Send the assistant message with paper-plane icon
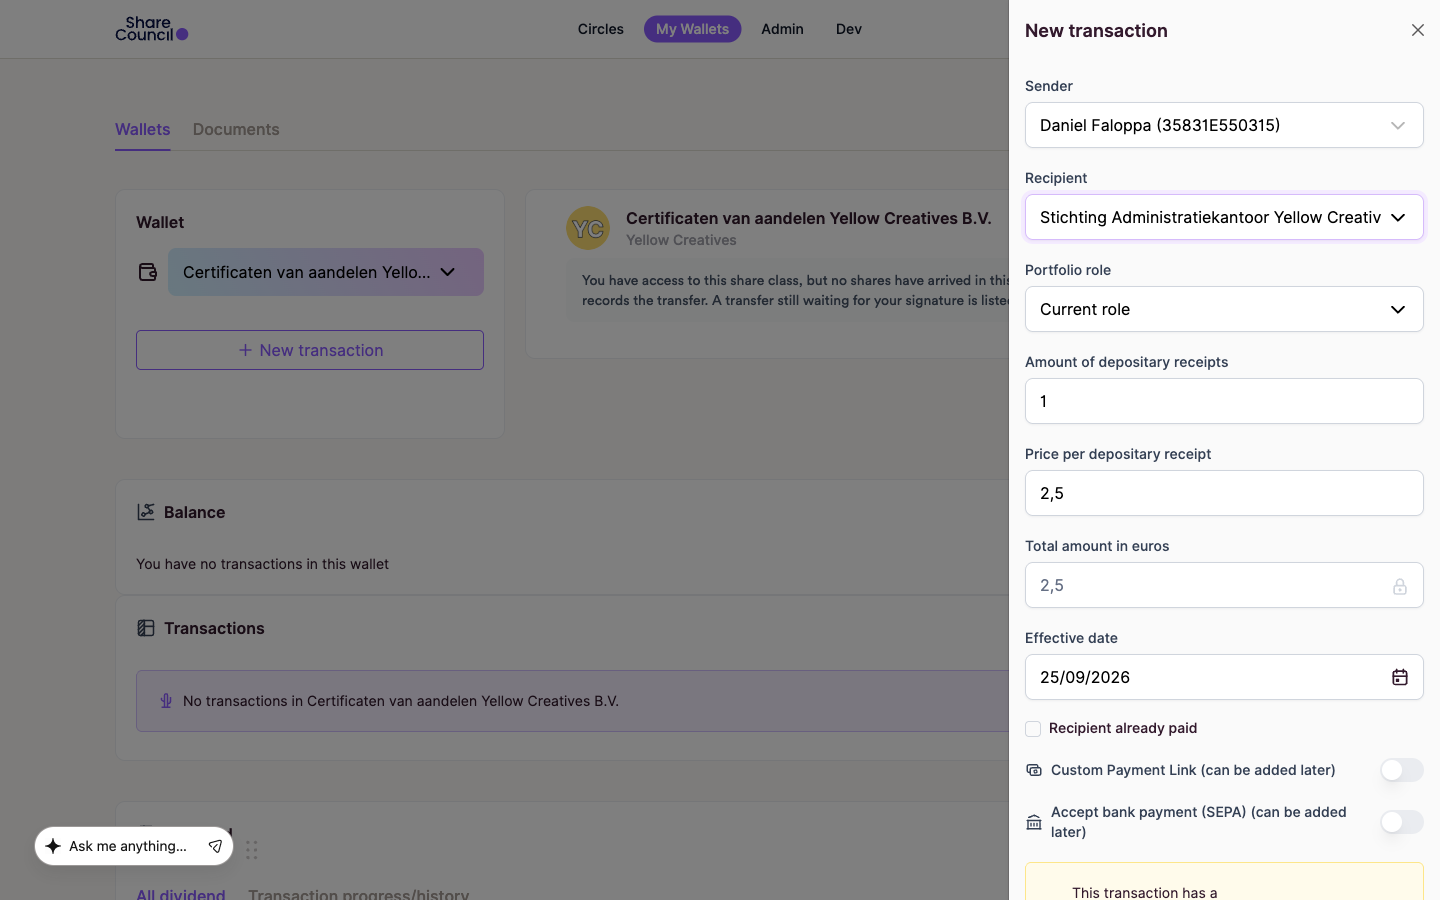This screenshot has height=900, width=1440. [215, 846]
